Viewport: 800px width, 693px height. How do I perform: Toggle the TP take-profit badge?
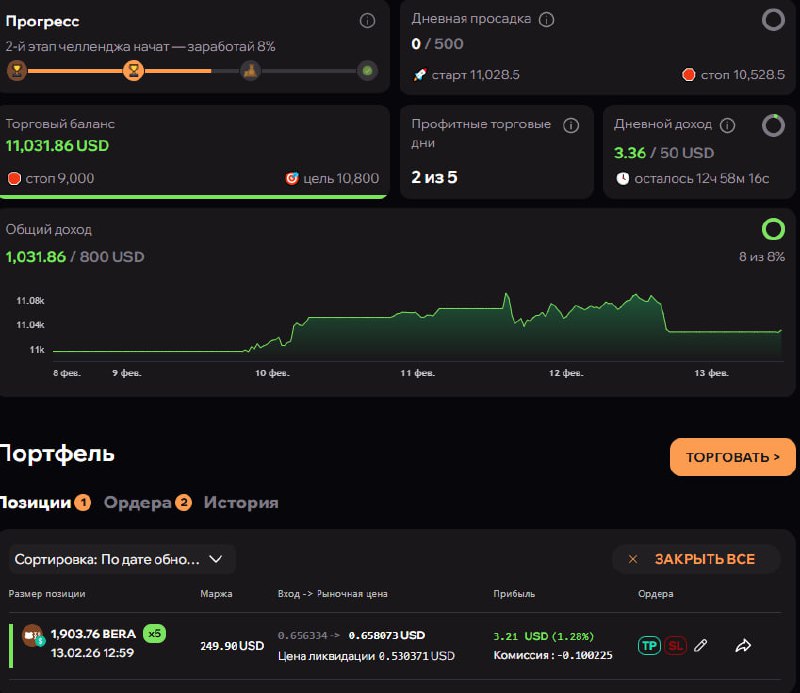pyautogui.click(x=649, y=646)
